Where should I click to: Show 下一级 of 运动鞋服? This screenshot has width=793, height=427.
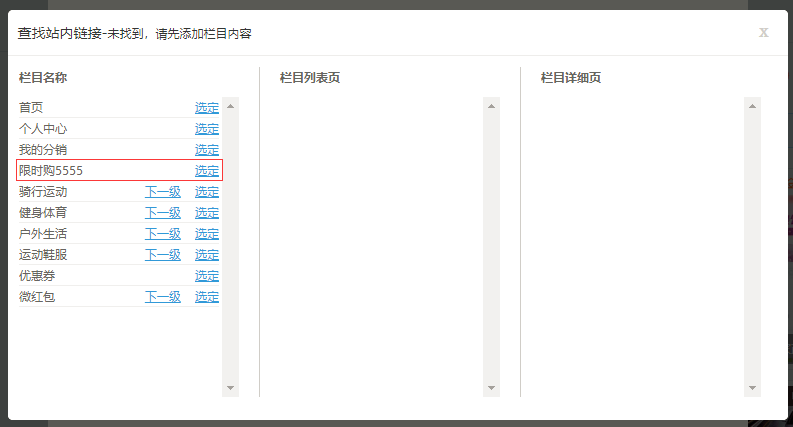pyautogui.click(x=163, y=255)
